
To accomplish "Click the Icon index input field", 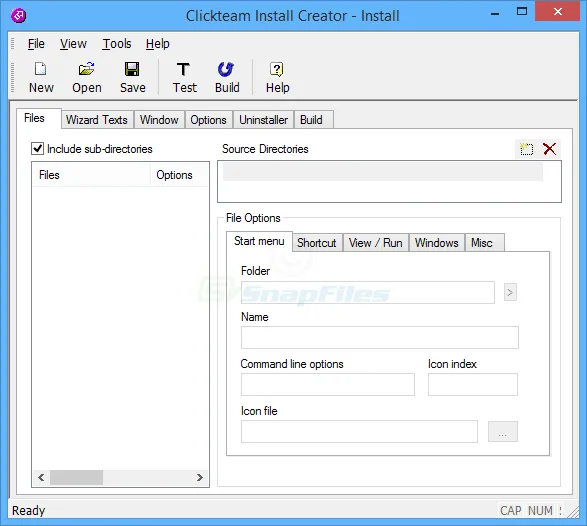I will [x=473, y=384].
